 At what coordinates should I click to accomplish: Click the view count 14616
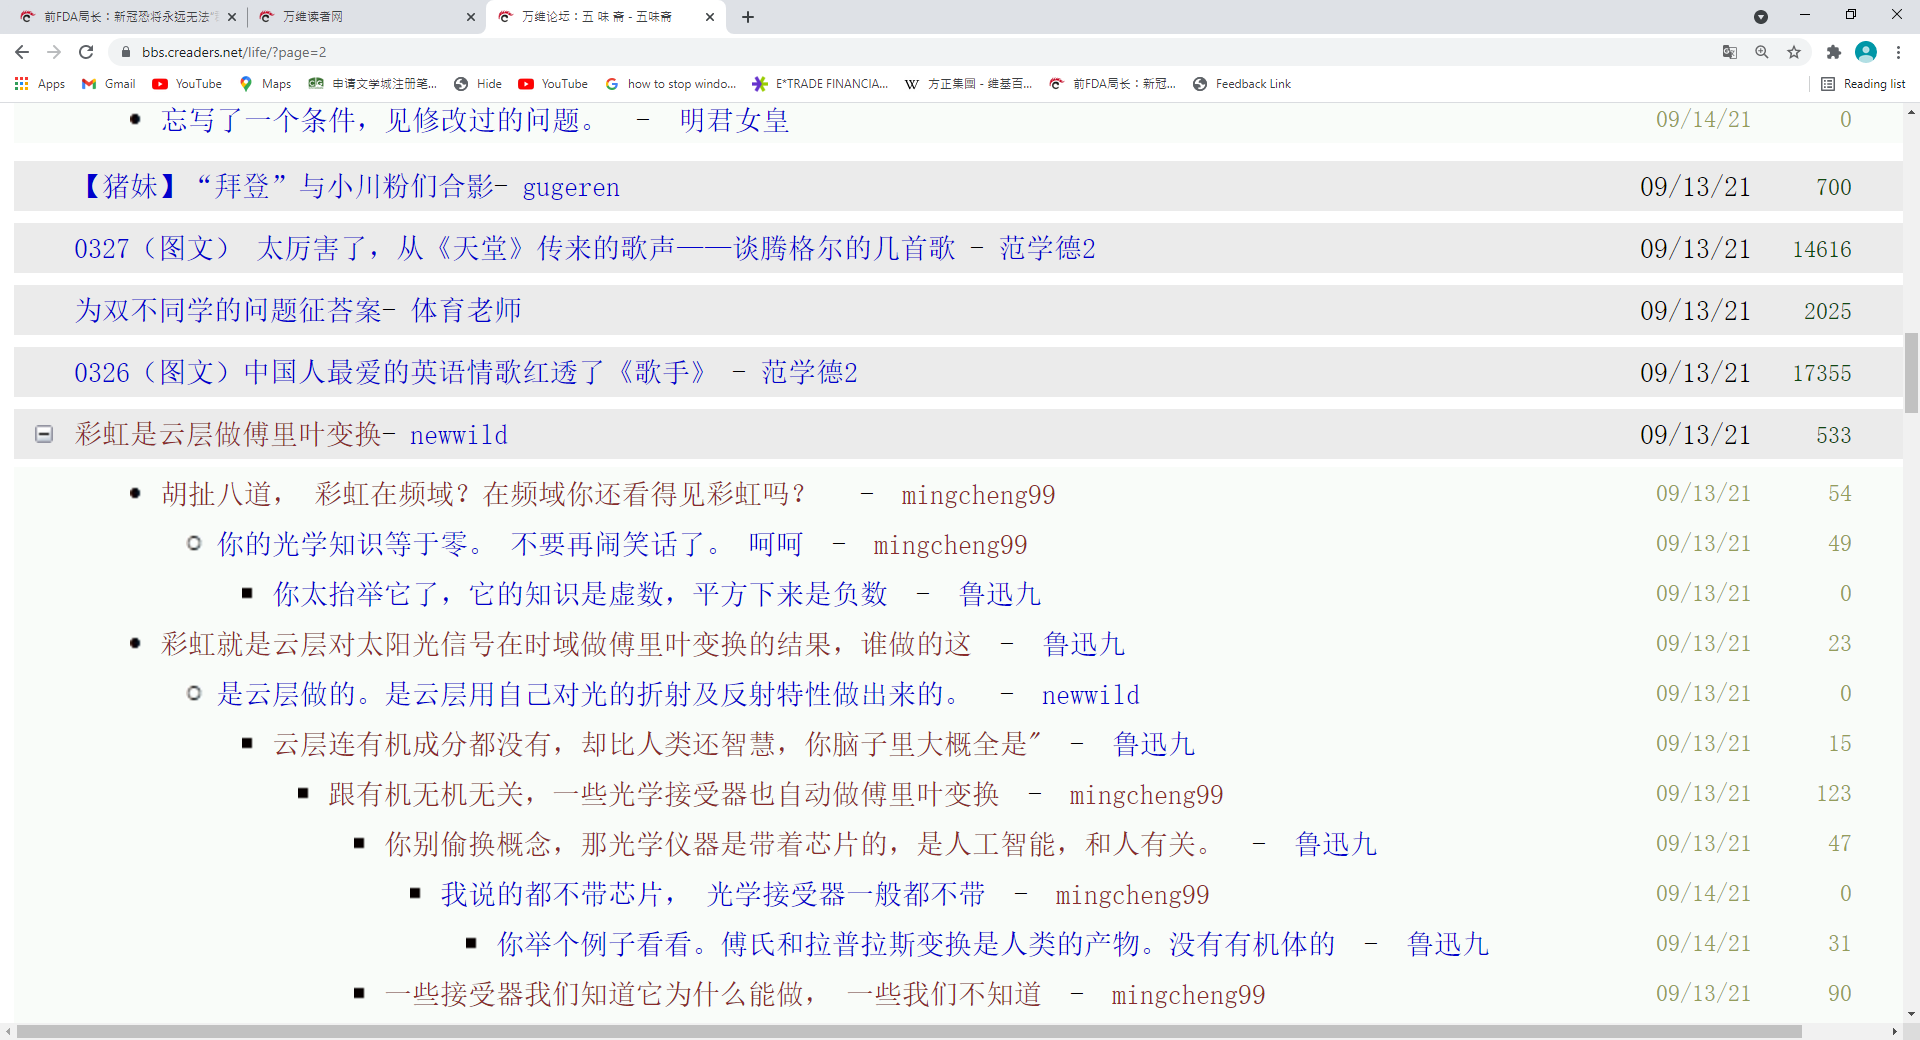pos(1822,249)
